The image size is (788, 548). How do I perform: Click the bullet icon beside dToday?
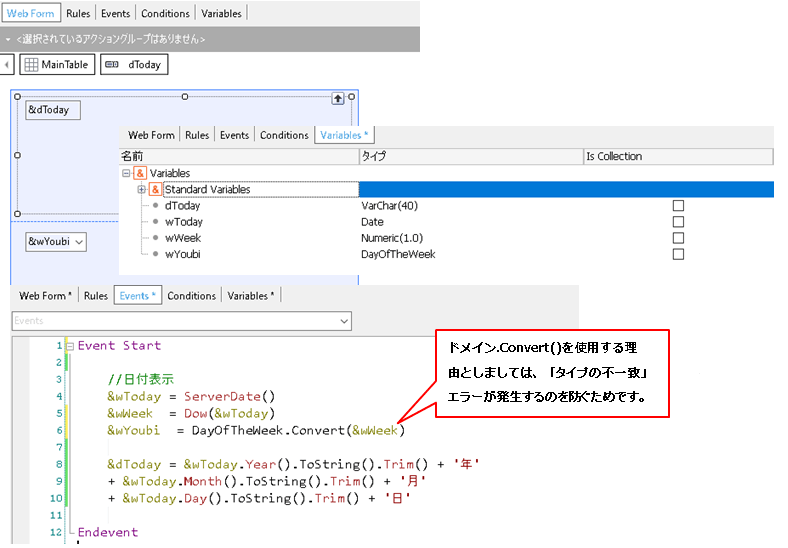click(x=155, y=206)
